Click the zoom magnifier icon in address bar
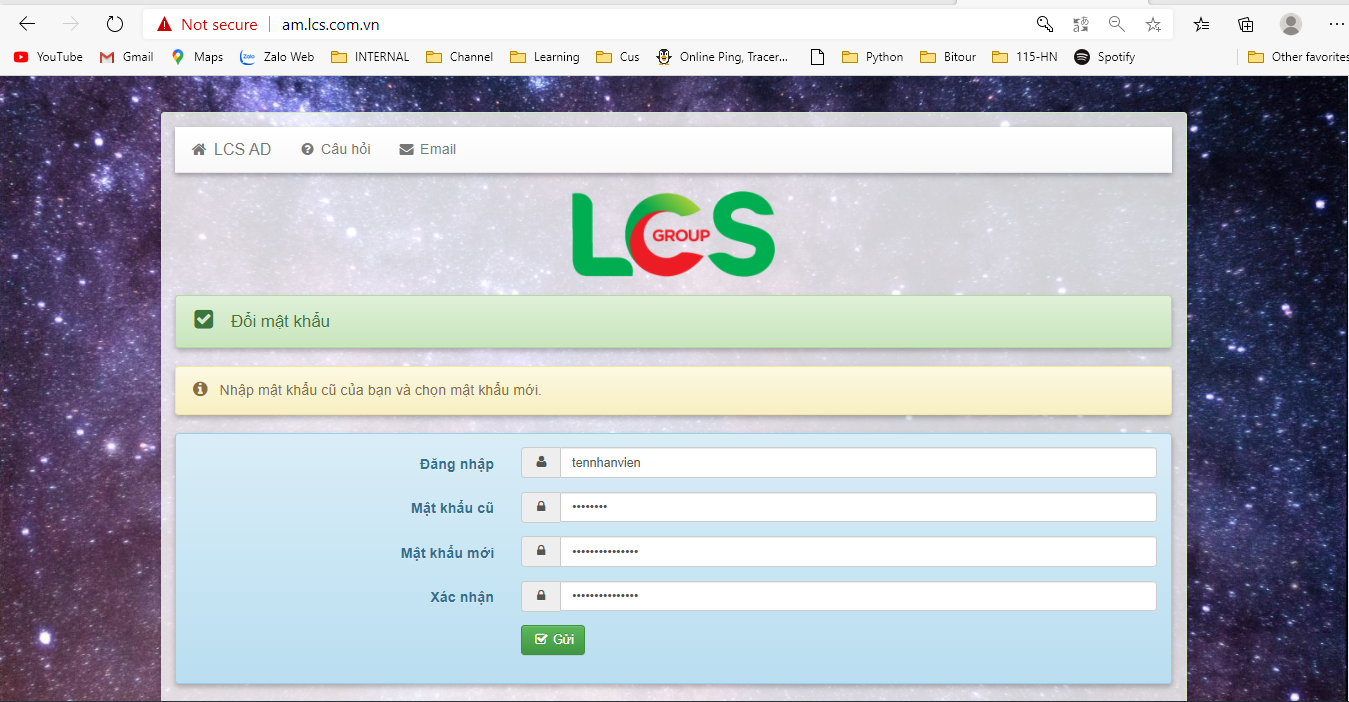Image resolution: width=1349 pixels, height=702 pixels. (x=1116, y=24)
